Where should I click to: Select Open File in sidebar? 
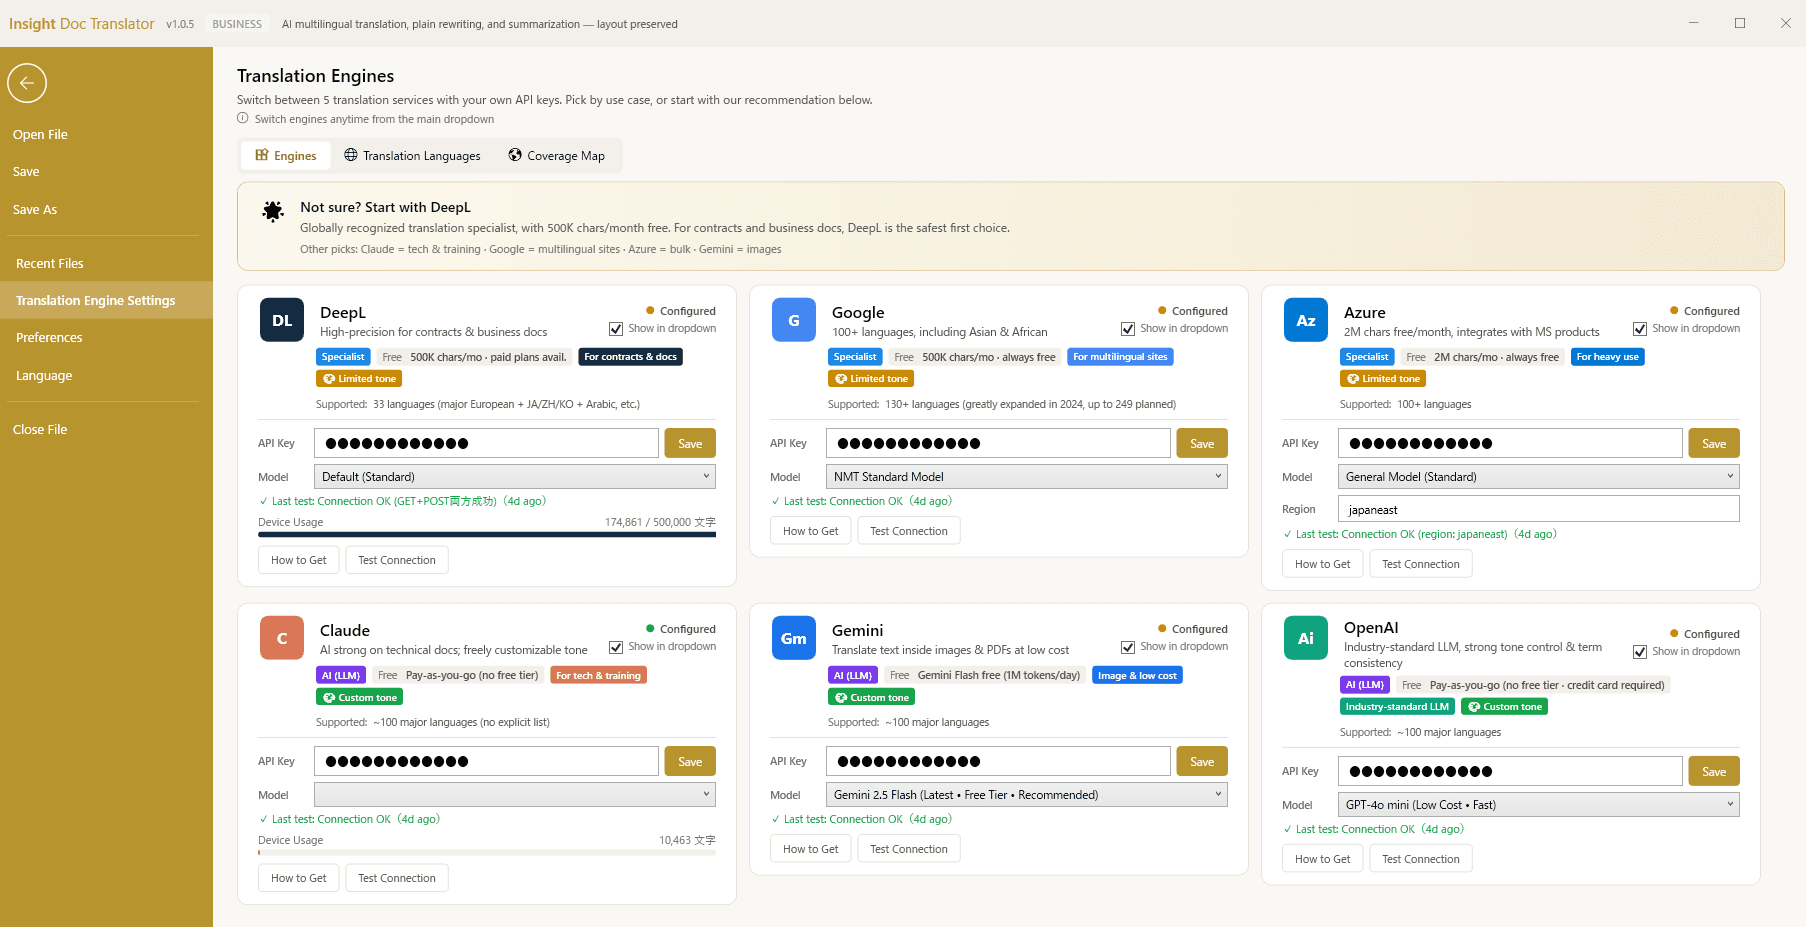[x=106, y=134]
